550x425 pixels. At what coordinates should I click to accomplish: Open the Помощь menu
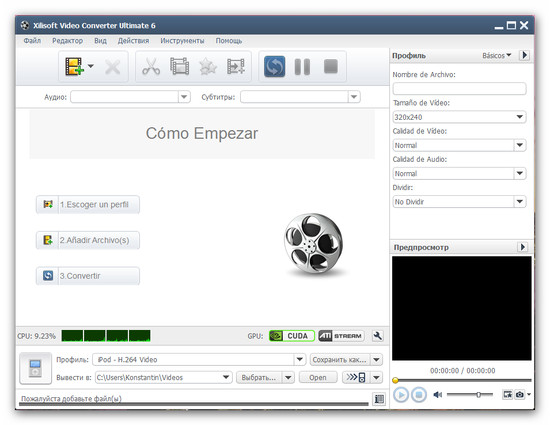click(x=229, y=41)
